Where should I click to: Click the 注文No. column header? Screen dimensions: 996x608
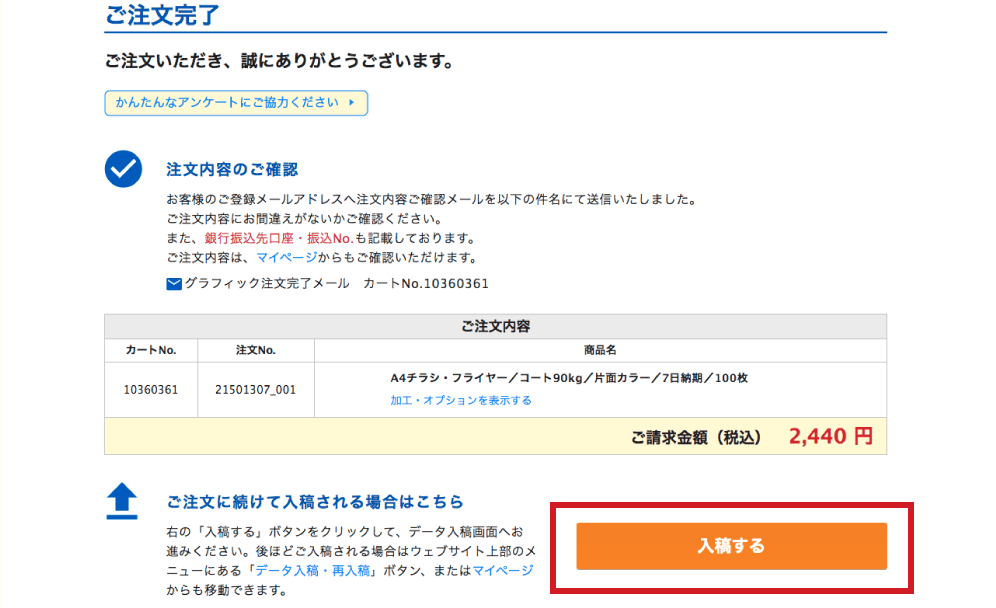pyautogui.click(x=255, y=350)
